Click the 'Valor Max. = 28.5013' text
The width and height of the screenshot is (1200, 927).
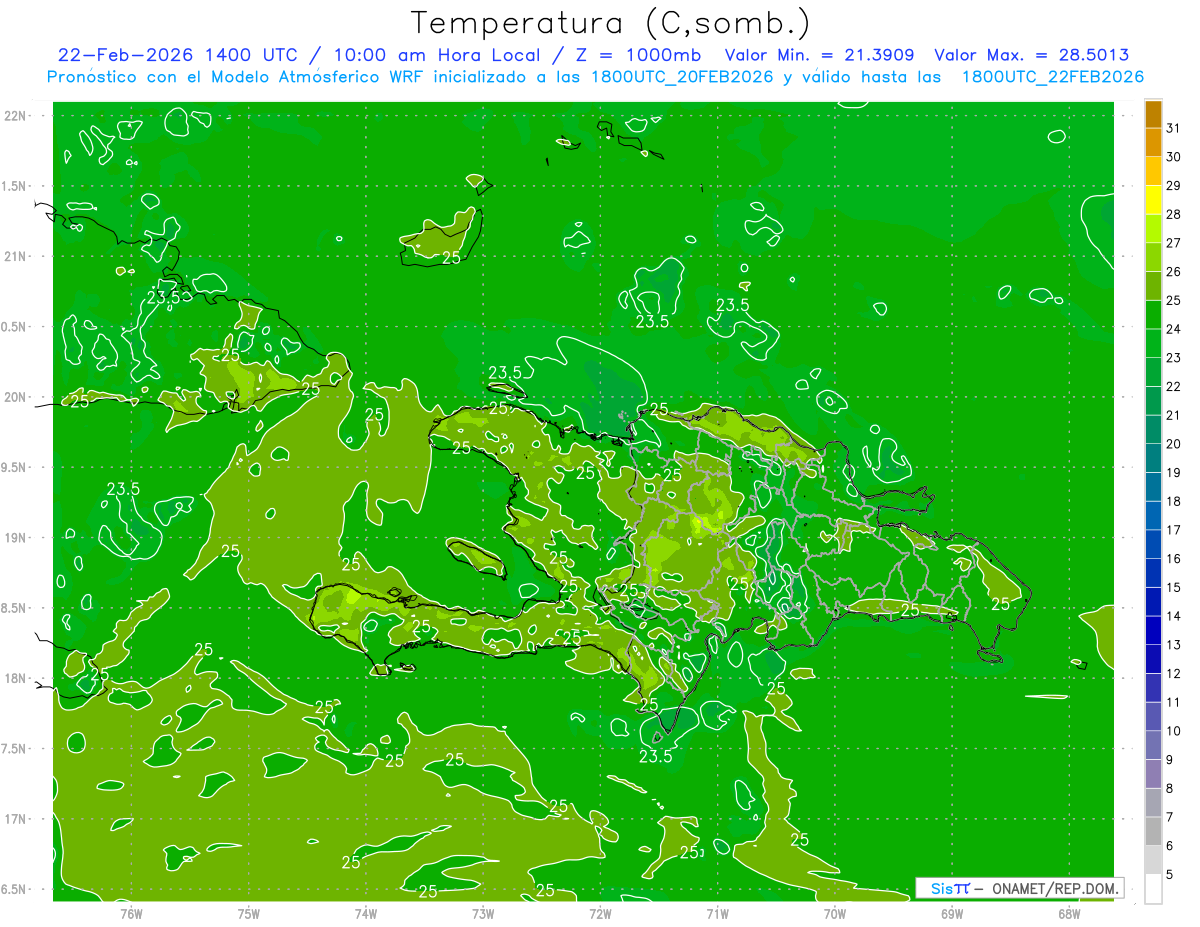1032,55
